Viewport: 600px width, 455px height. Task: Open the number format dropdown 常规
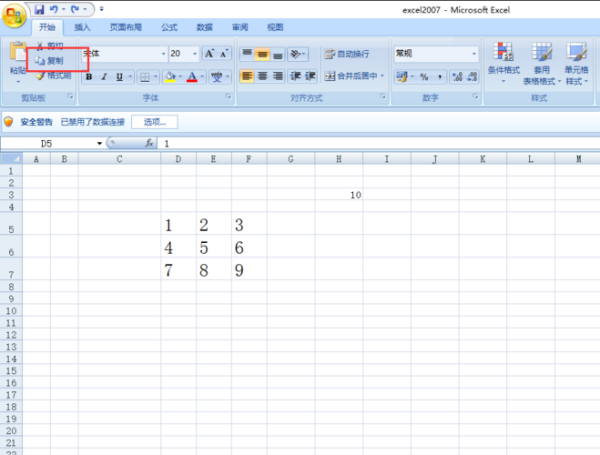pyautogui.click(x=474, y=54)
